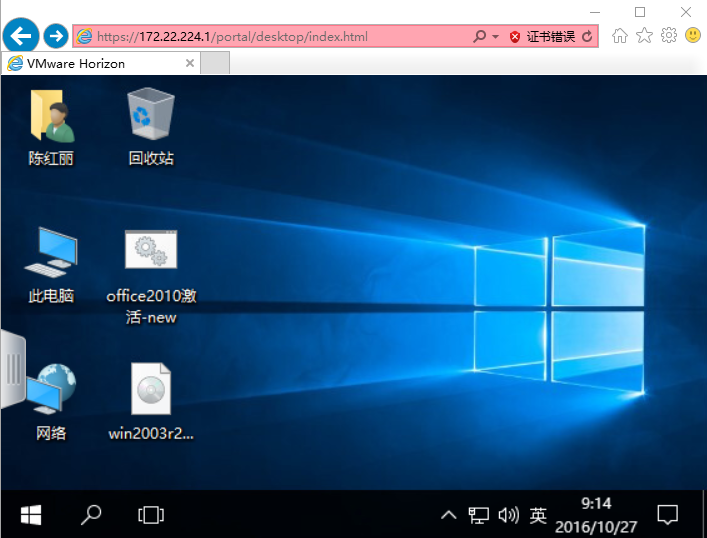Expand the VMware Horizon side panel handle
This screenshot has width=707, height=538.
coord(12,369)
